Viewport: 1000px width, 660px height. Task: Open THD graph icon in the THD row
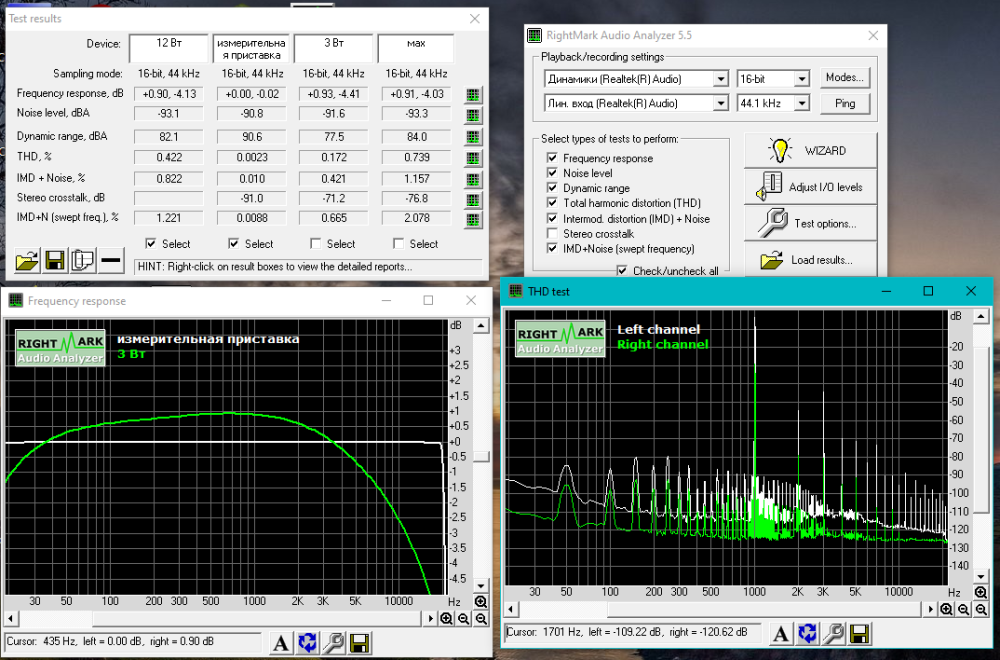473,158
